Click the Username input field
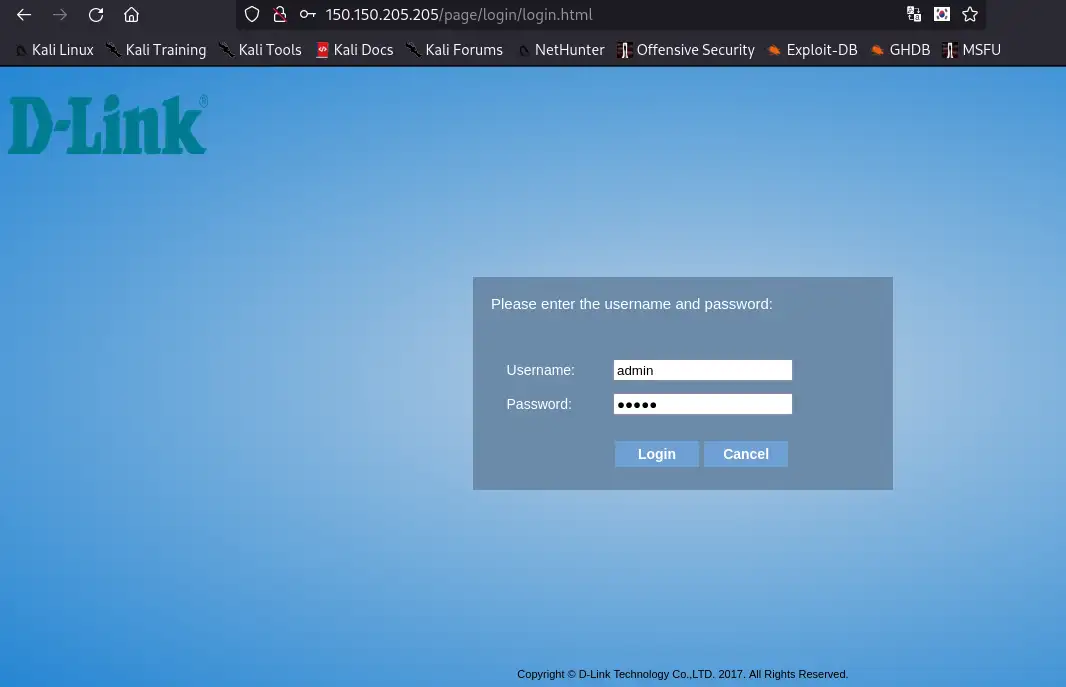This screenshot has height=687, width=1066. coord(702,370)
